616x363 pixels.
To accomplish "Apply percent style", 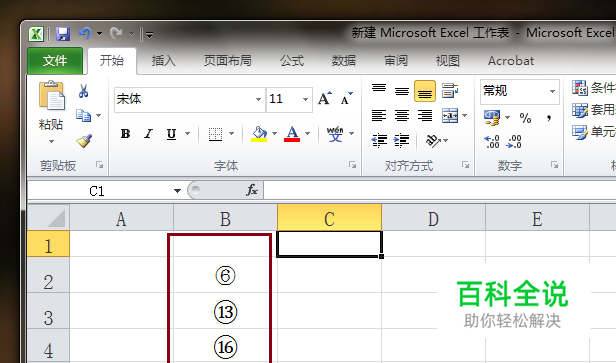I will [x=525, y=118].
